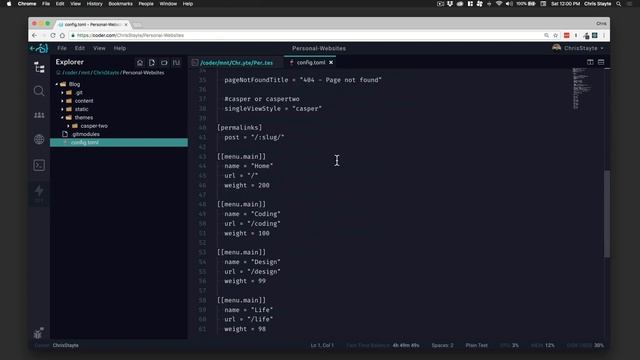
Task: Open the IDE Help menu
Action: [x=120, y=48]
